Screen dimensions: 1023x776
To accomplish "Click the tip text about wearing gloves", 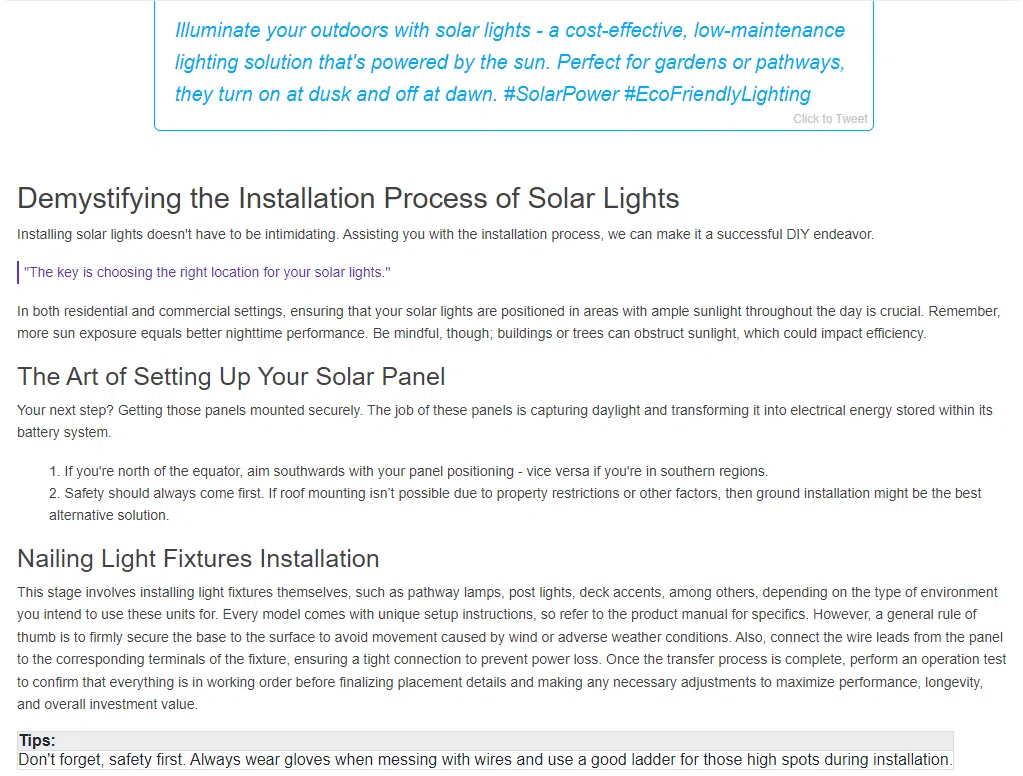I will coord(484,760).
